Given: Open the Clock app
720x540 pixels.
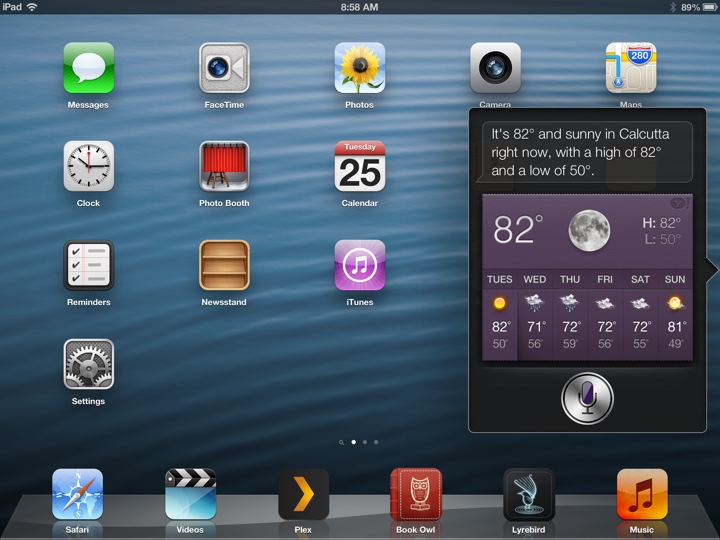Looking at the screenshot, I should click(89, 166).
